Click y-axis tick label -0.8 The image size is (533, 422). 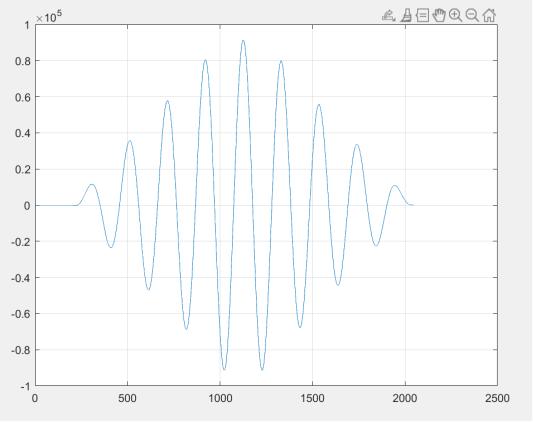pyautogui.click(x=21, y=350)
